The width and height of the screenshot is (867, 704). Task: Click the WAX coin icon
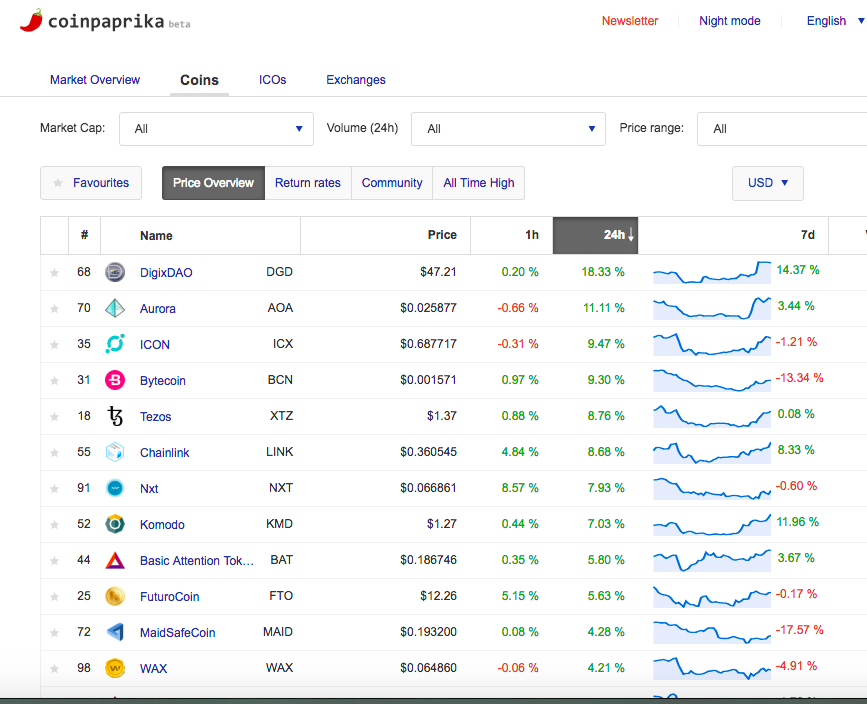115,668
